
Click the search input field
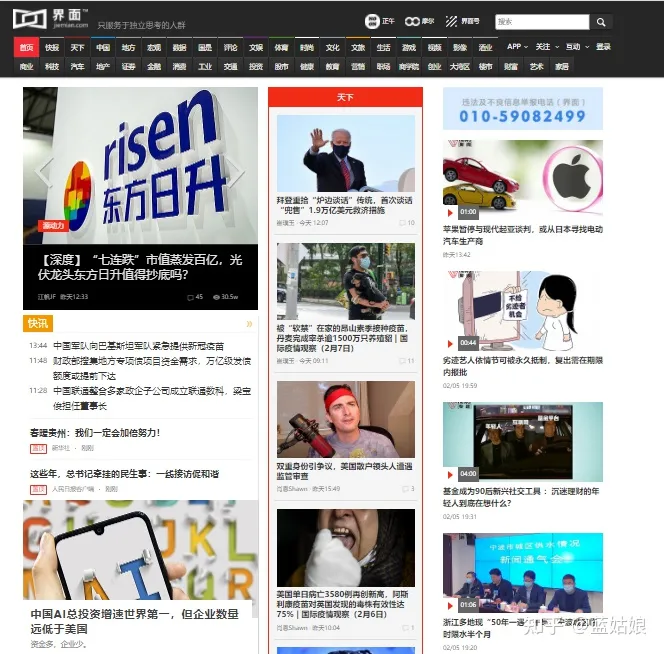pos(542,22)
